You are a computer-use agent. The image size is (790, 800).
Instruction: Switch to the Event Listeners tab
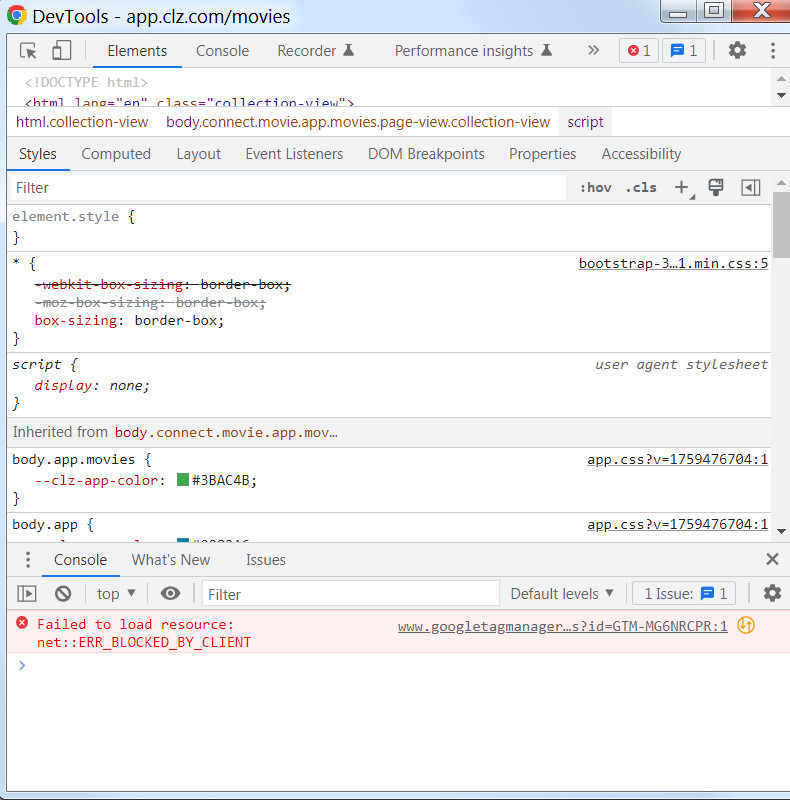coord(294,154)
